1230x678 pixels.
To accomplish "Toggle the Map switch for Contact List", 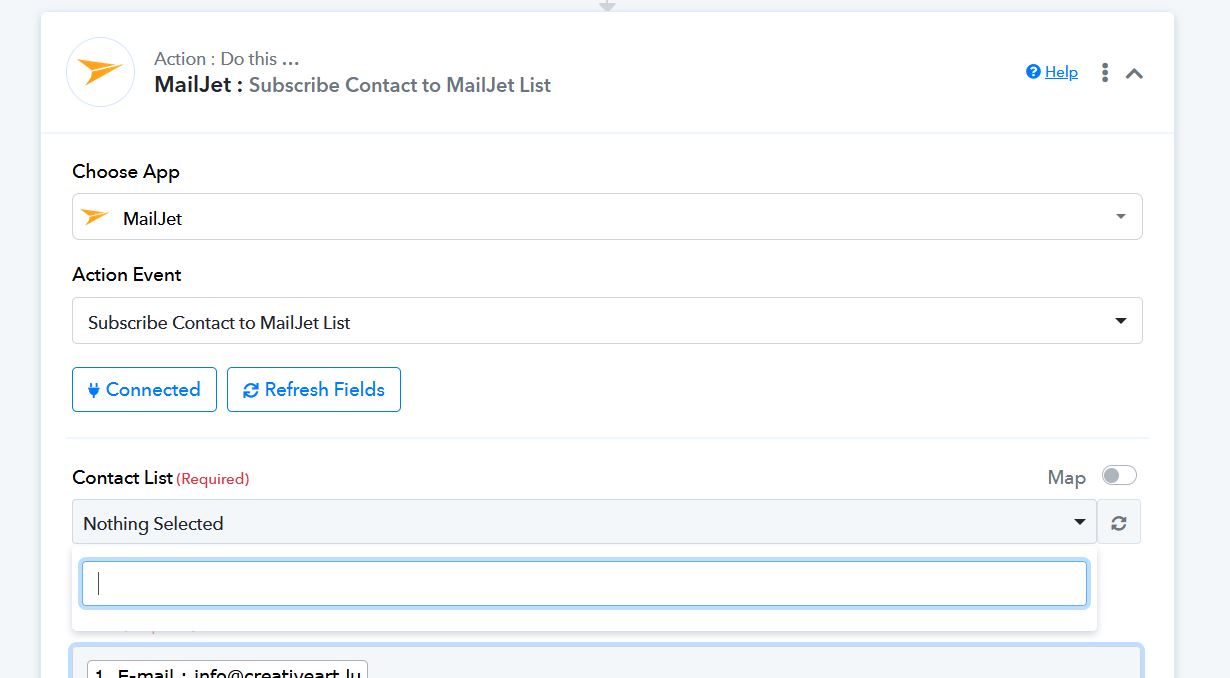I will click(1119, 476).
